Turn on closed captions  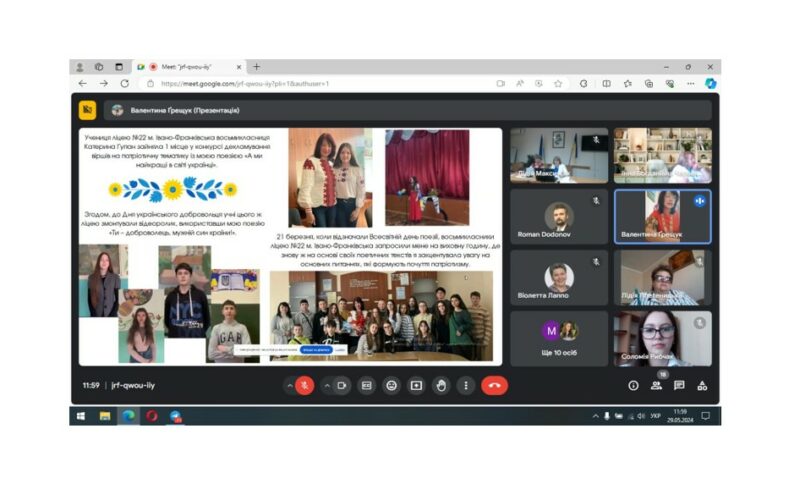click(x=367, y=385)
